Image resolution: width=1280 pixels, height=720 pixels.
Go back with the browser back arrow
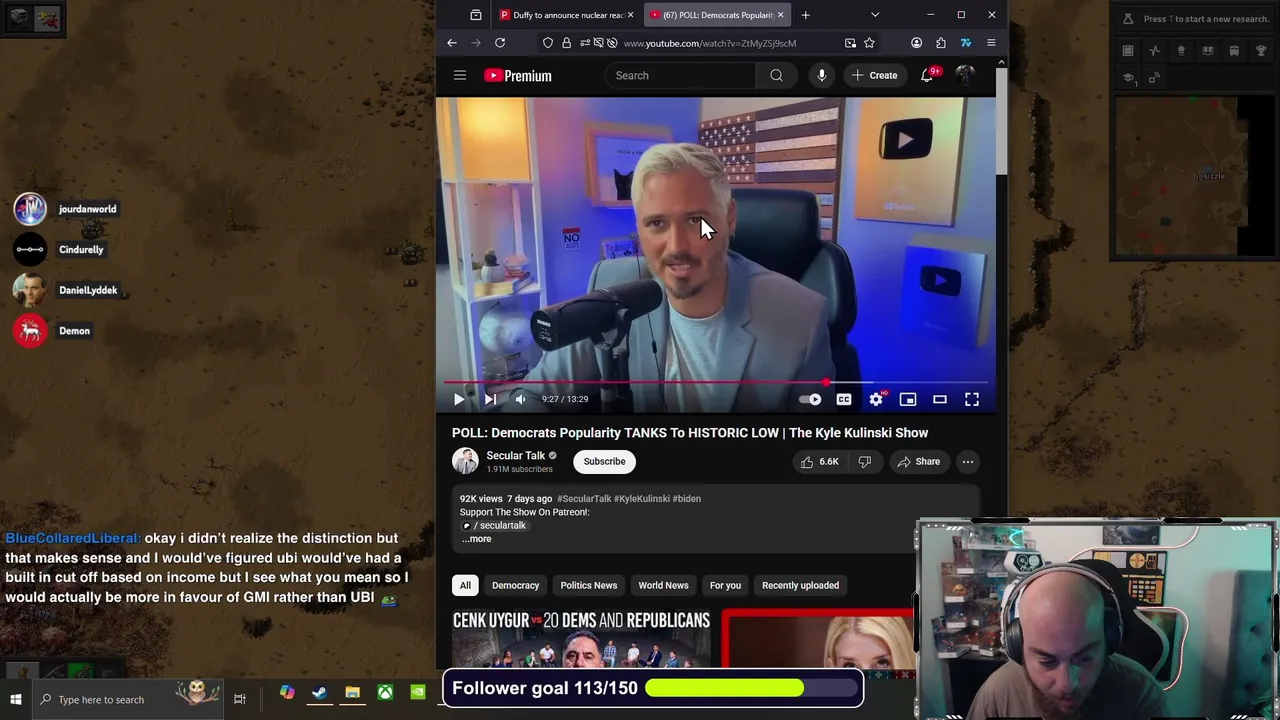[x=452, y=43]
